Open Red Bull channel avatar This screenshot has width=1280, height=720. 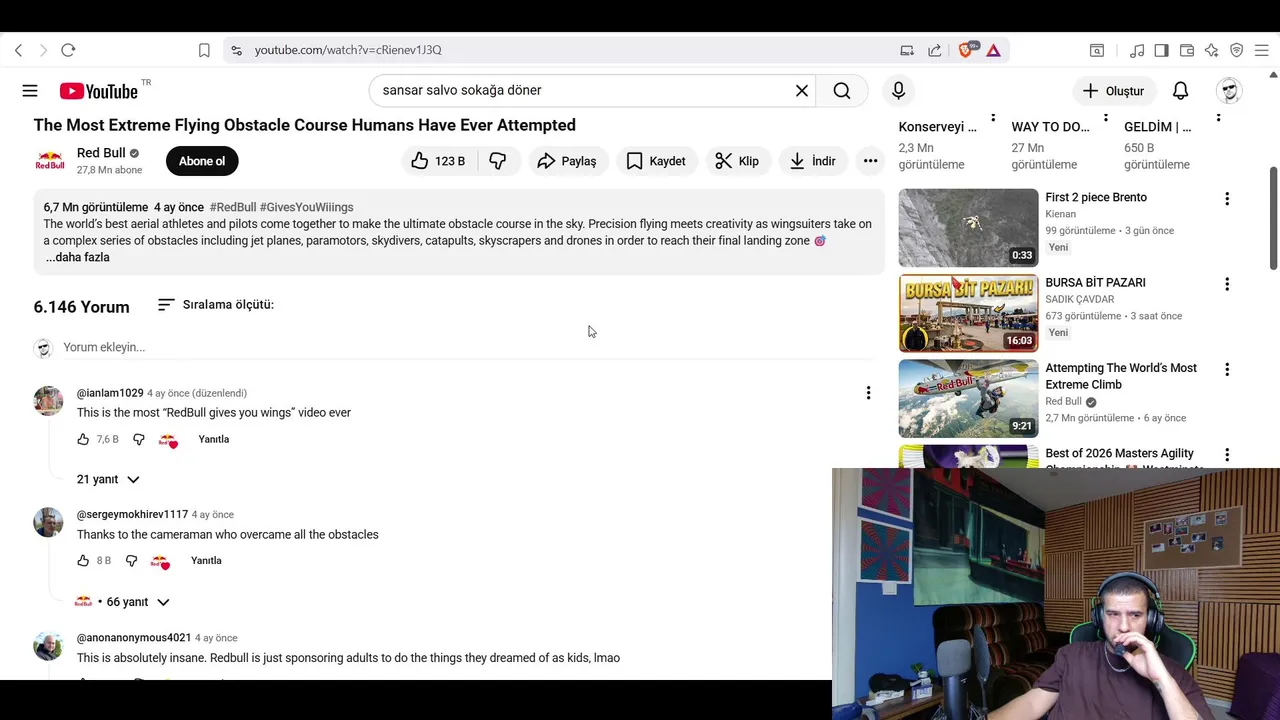(x=50, y=161)
